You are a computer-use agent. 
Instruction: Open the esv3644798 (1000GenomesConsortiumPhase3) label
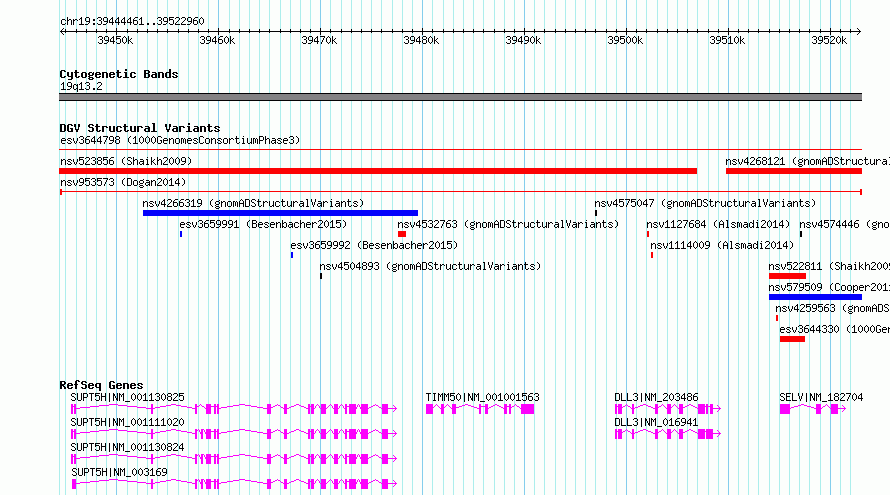pos(180,140)
